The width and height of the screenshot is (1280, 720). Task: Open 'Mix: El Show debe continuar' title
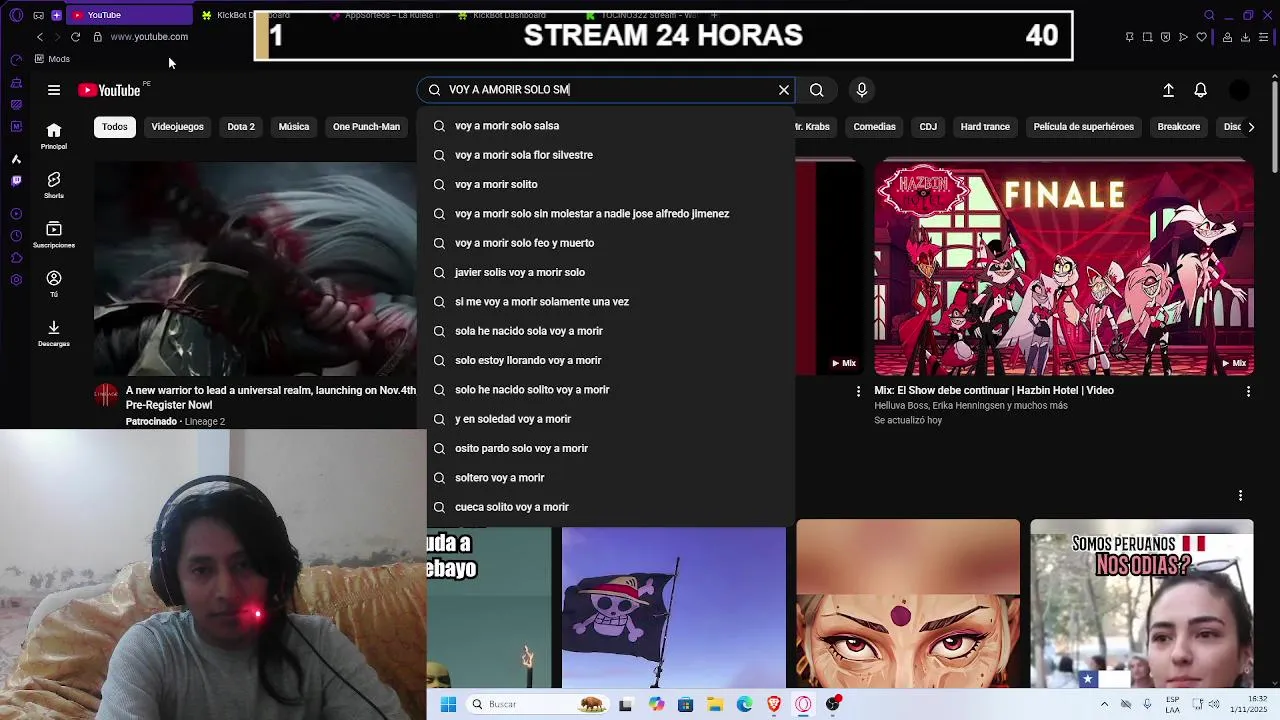[994, 390]
